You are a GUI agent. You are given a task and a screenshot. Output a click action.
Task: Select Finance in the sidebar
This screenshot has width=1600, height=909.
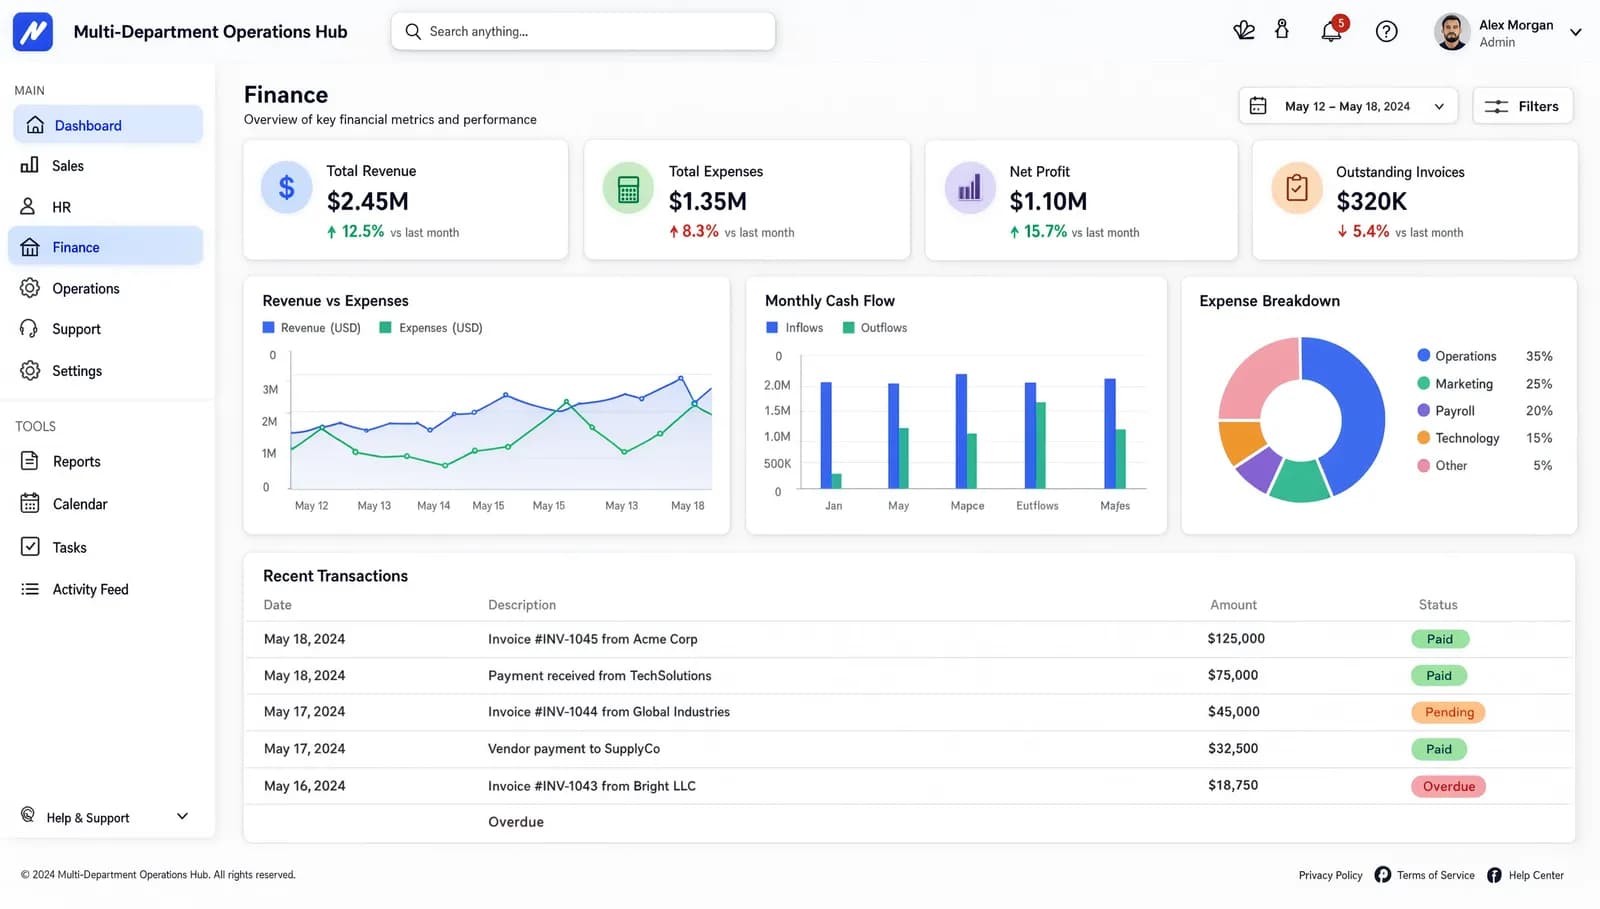click(106, 247)
